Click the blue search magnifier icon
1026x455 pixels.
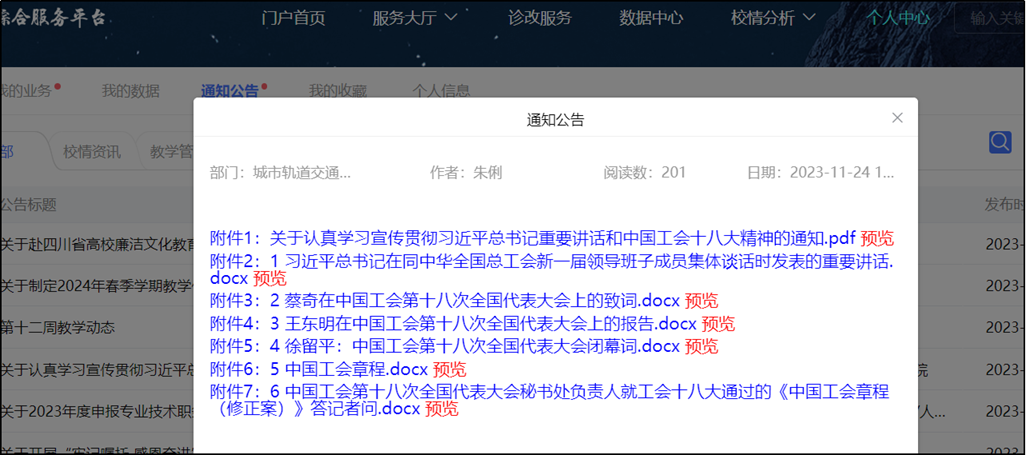coord(1000,142)
